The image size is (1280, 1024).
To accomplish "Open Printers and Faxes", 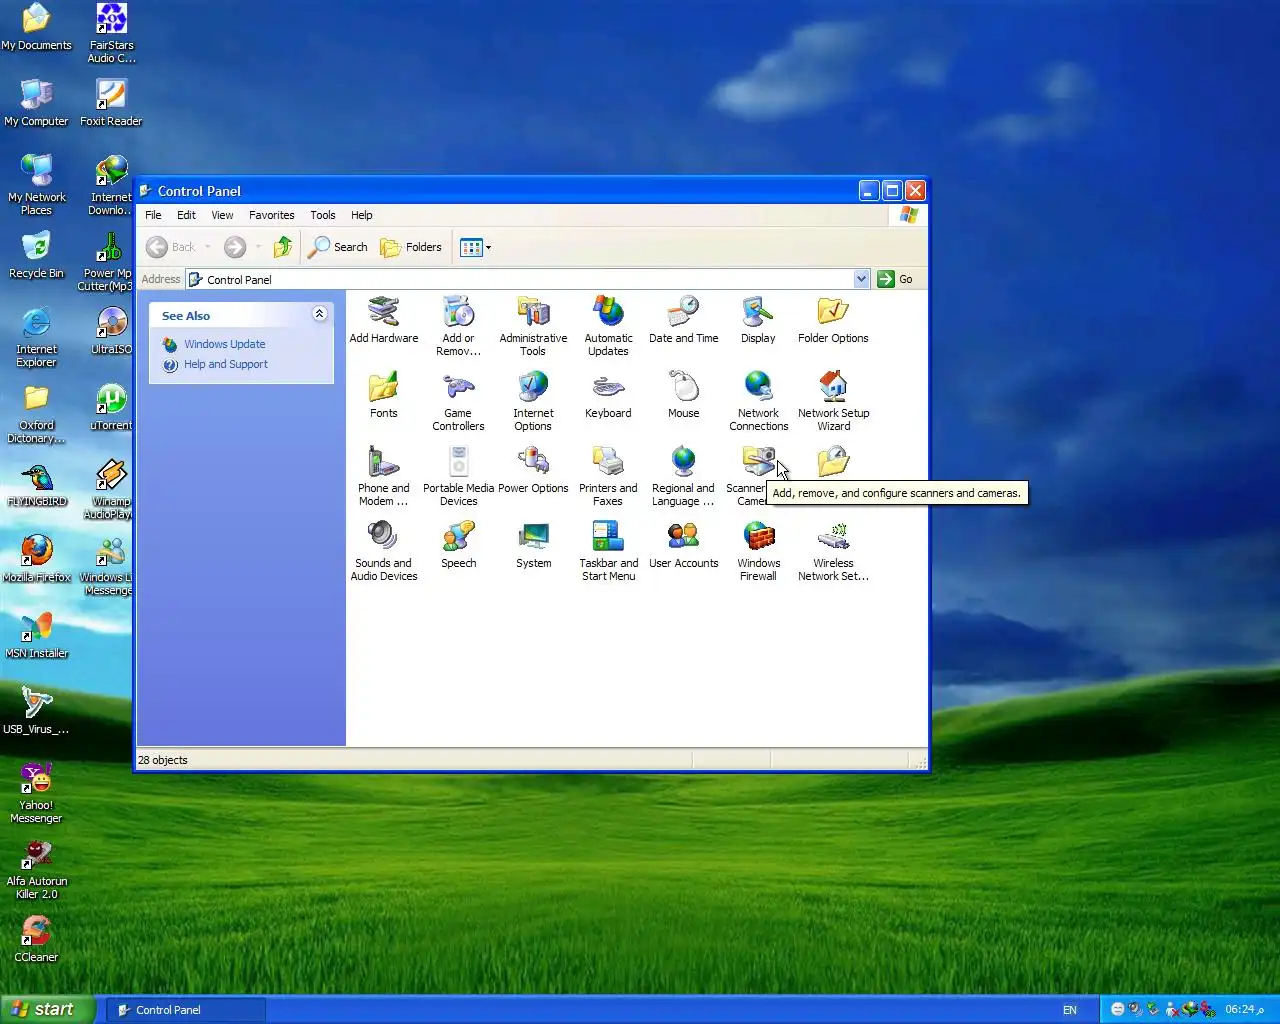I will (x=608, y=476).
